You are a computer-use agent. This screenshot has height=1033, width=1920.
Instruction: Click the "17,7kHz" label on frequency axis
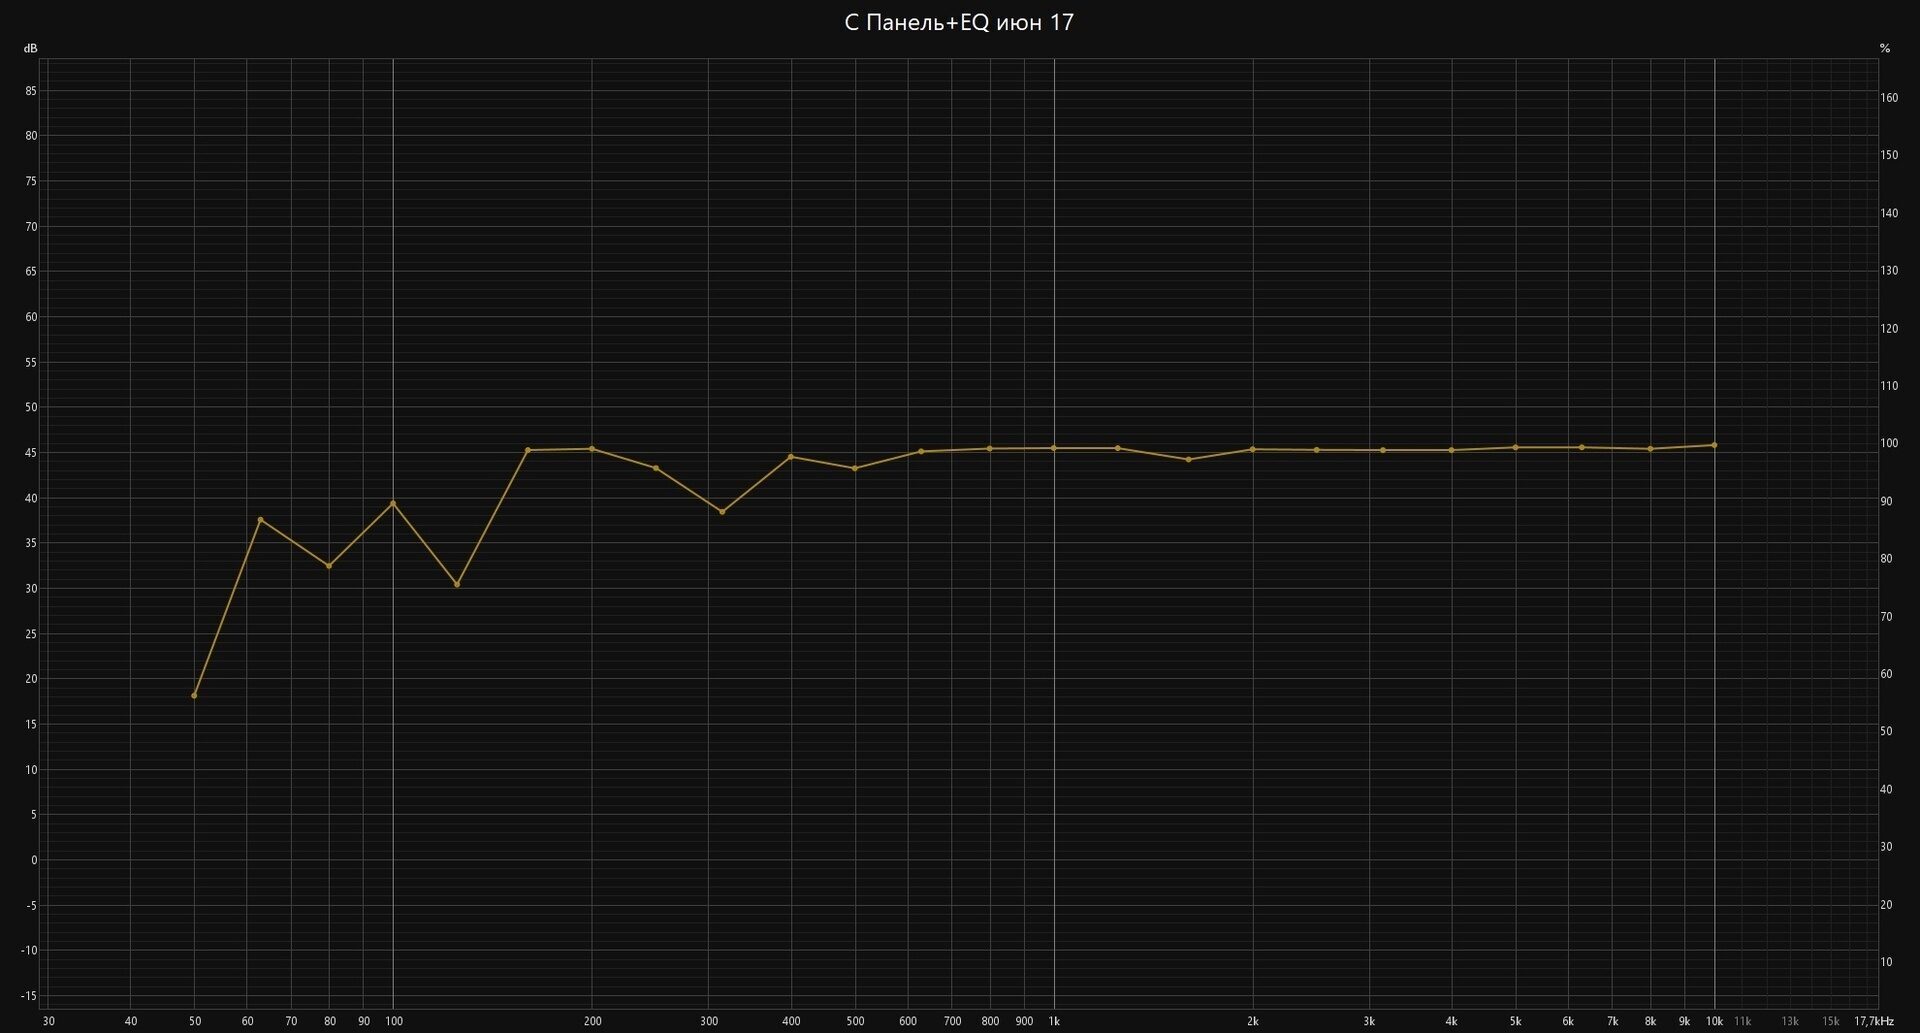[1873, 1021]
